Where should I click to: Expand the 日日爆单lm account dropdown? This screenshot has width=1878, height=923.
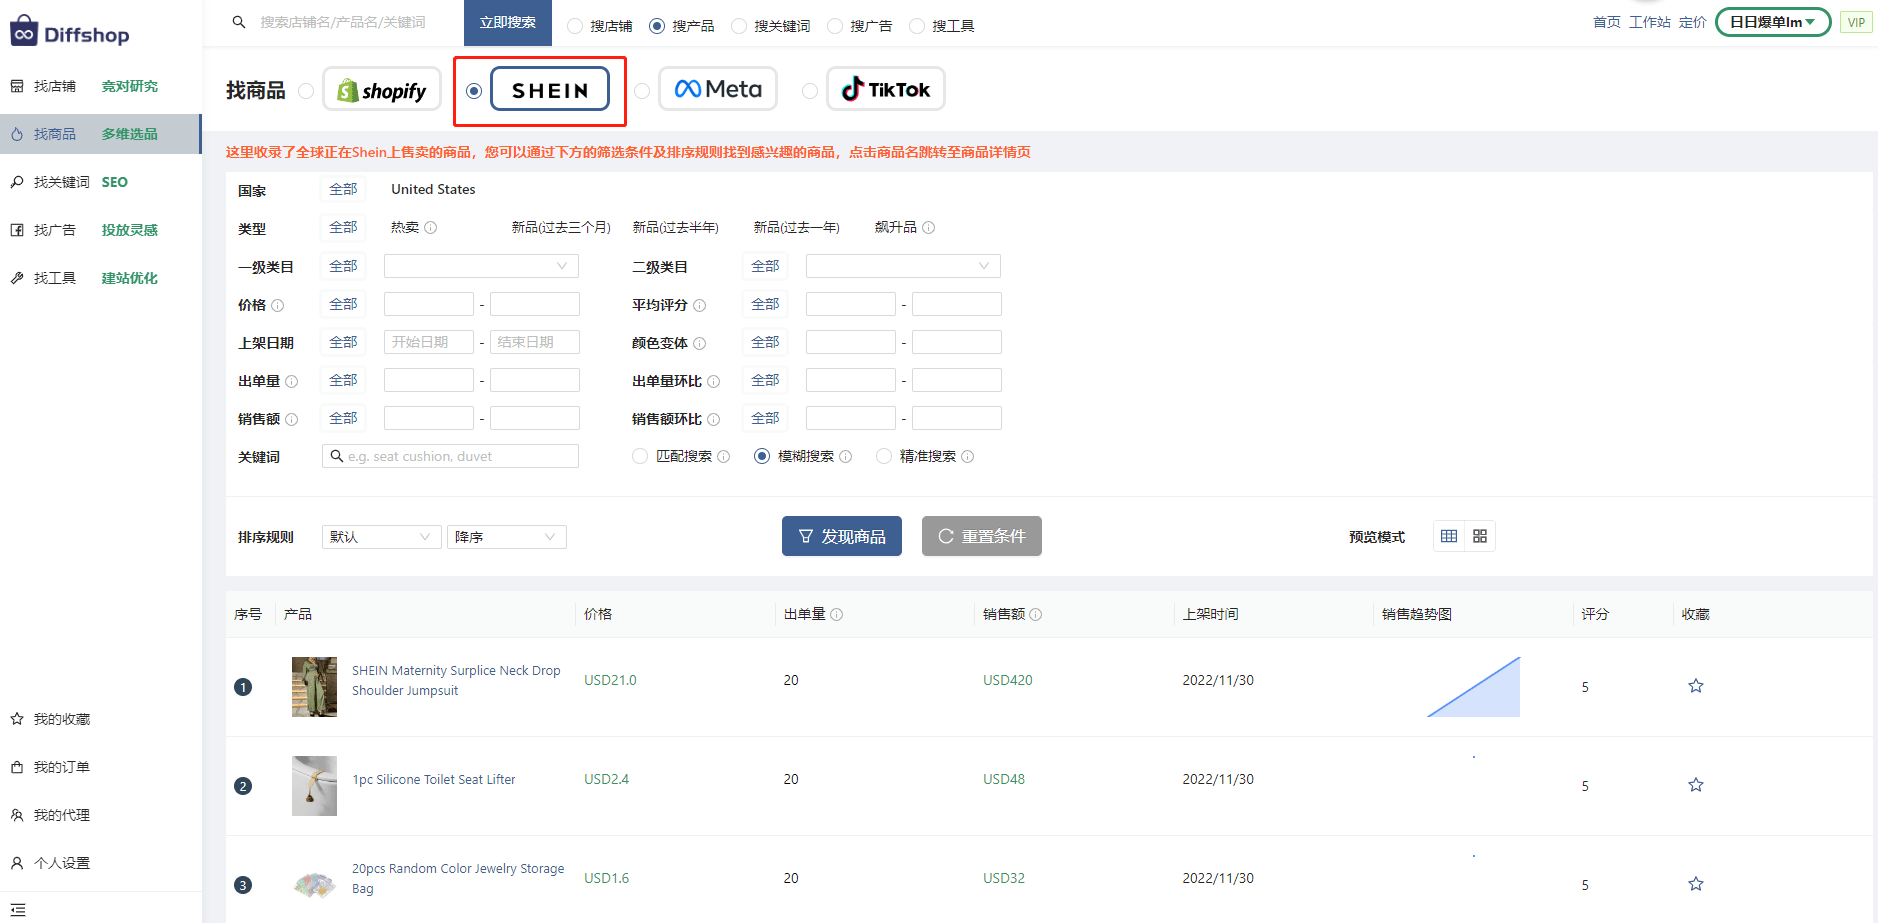pos(1773,22)
